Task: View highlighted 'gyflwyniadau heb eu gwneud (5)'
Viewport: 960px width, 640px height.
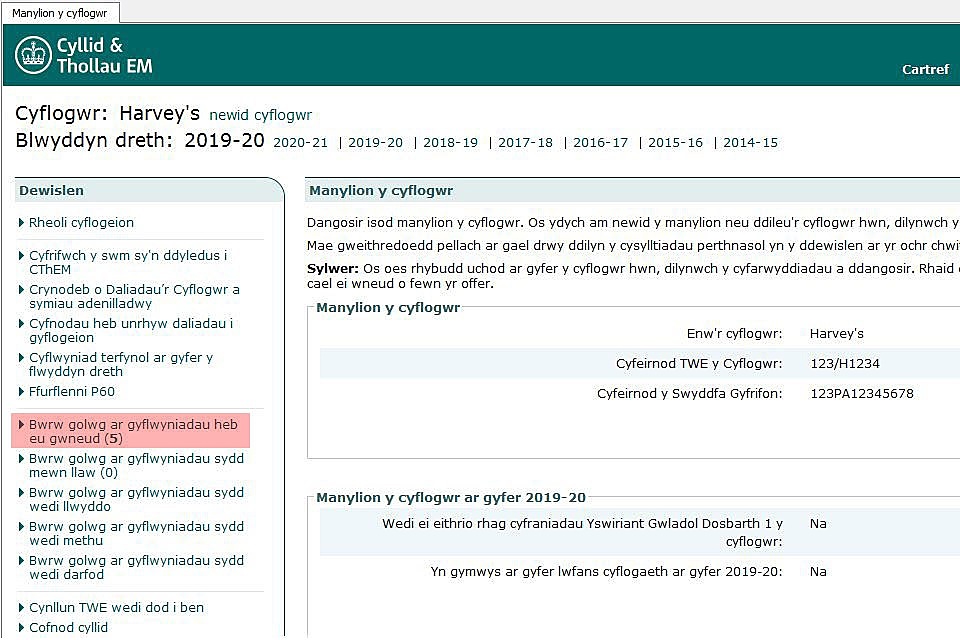Action: pos(132,431)
